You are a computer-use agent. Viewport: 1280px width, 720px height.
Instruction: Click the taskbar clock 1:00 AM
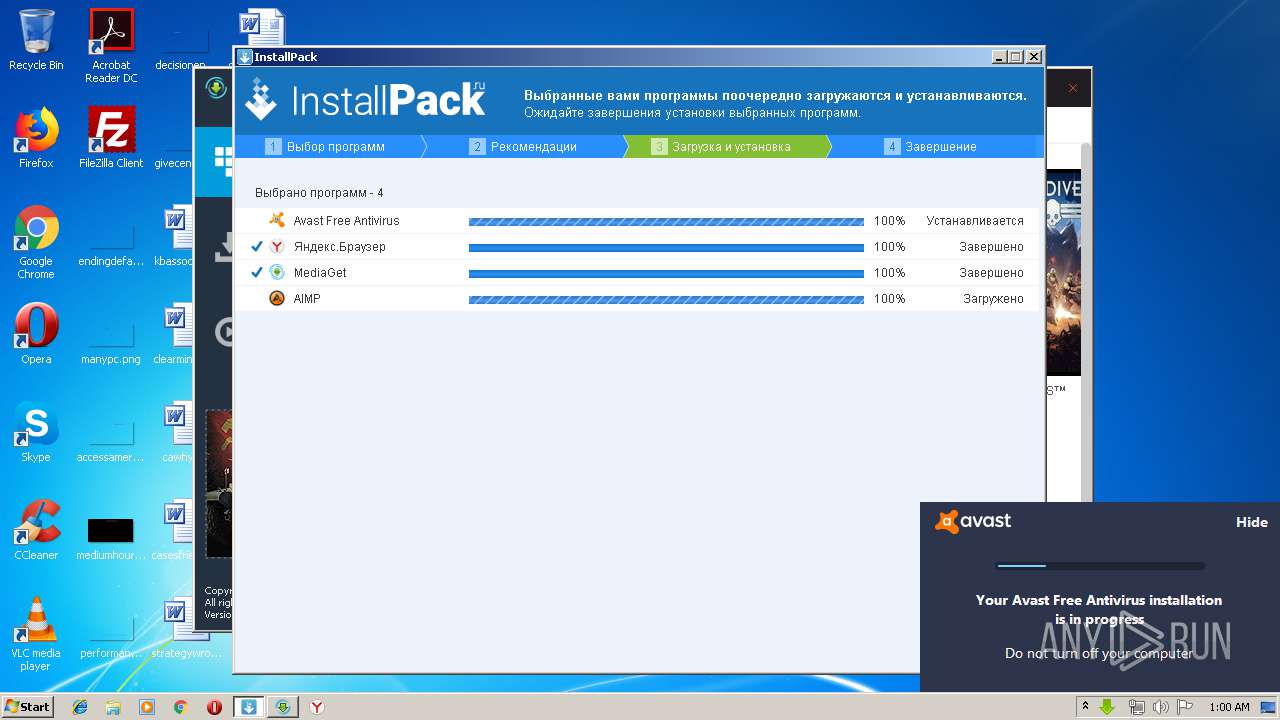[1229, 707]
